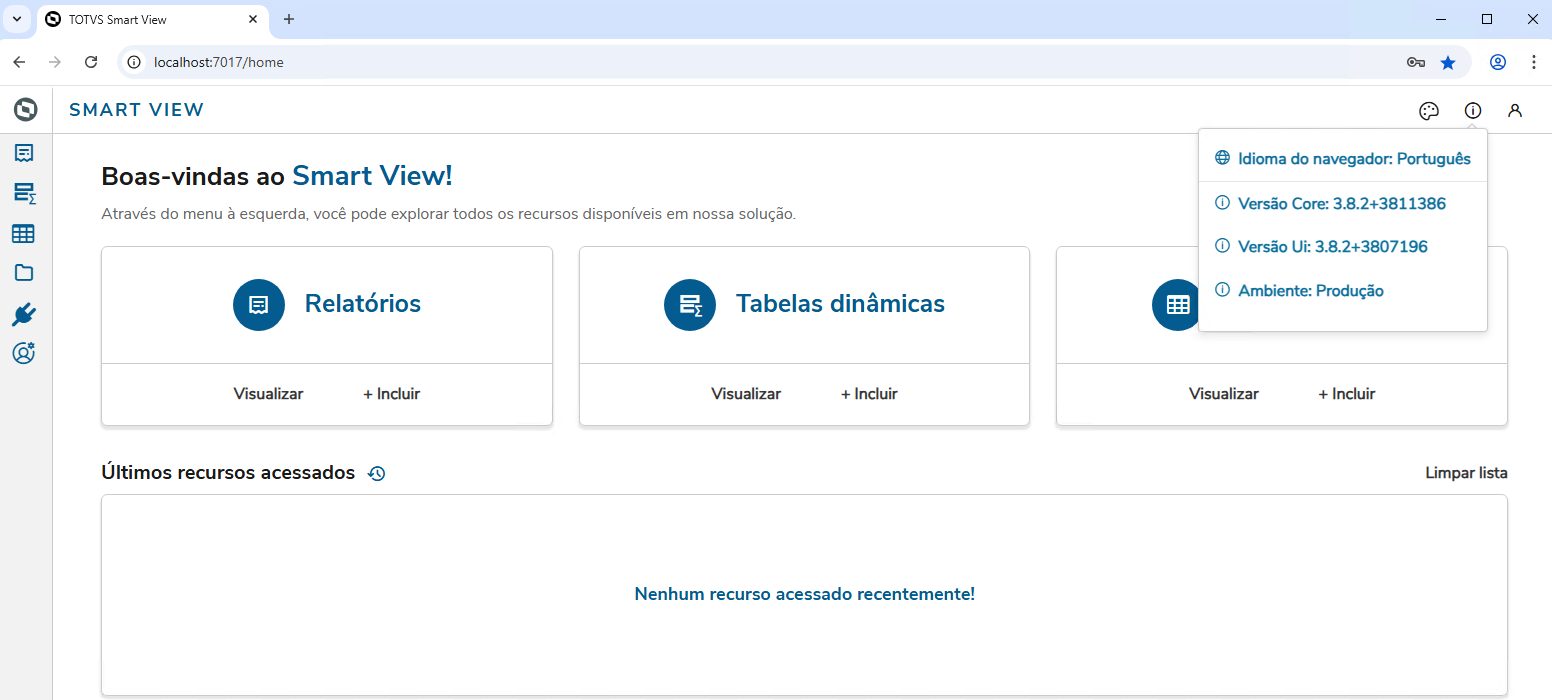1552x700 pixels.
Task: Toggle the information icon in header
Action: [1473, 111]
